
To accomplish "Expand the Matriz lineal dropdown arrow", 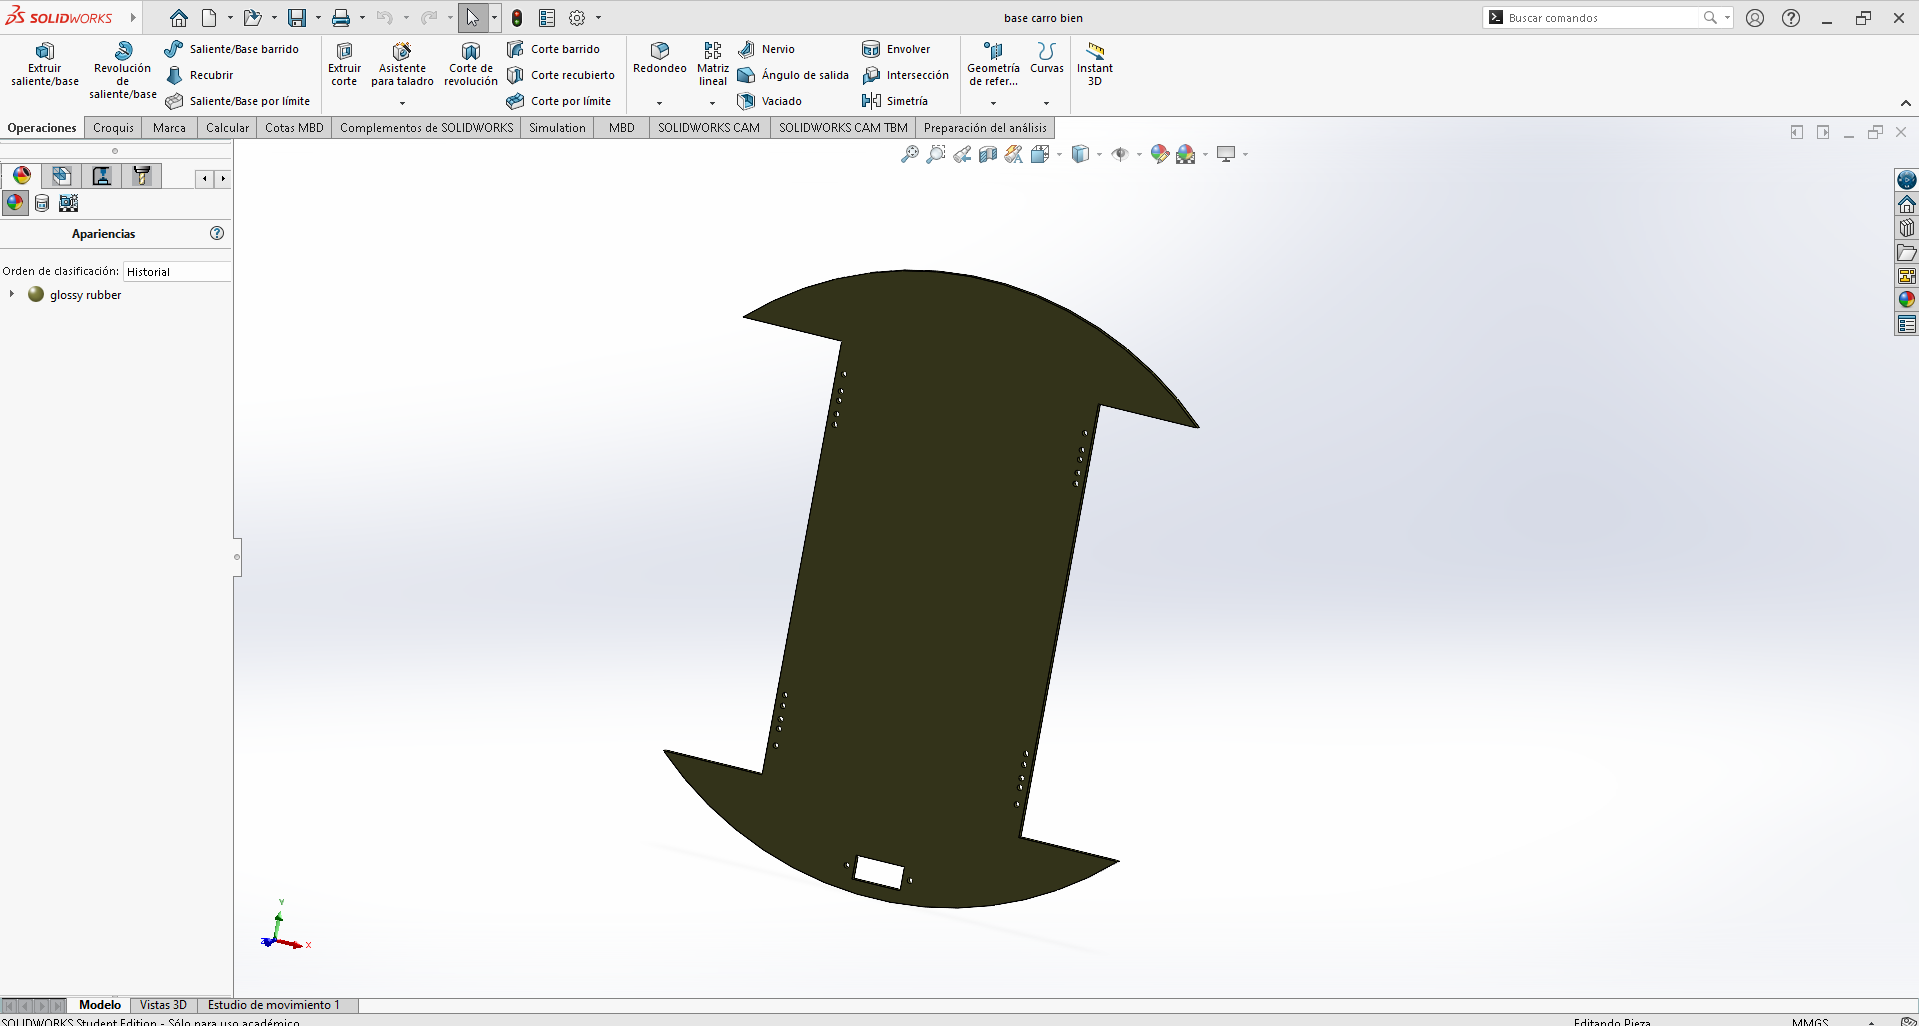I will [713, 103].
